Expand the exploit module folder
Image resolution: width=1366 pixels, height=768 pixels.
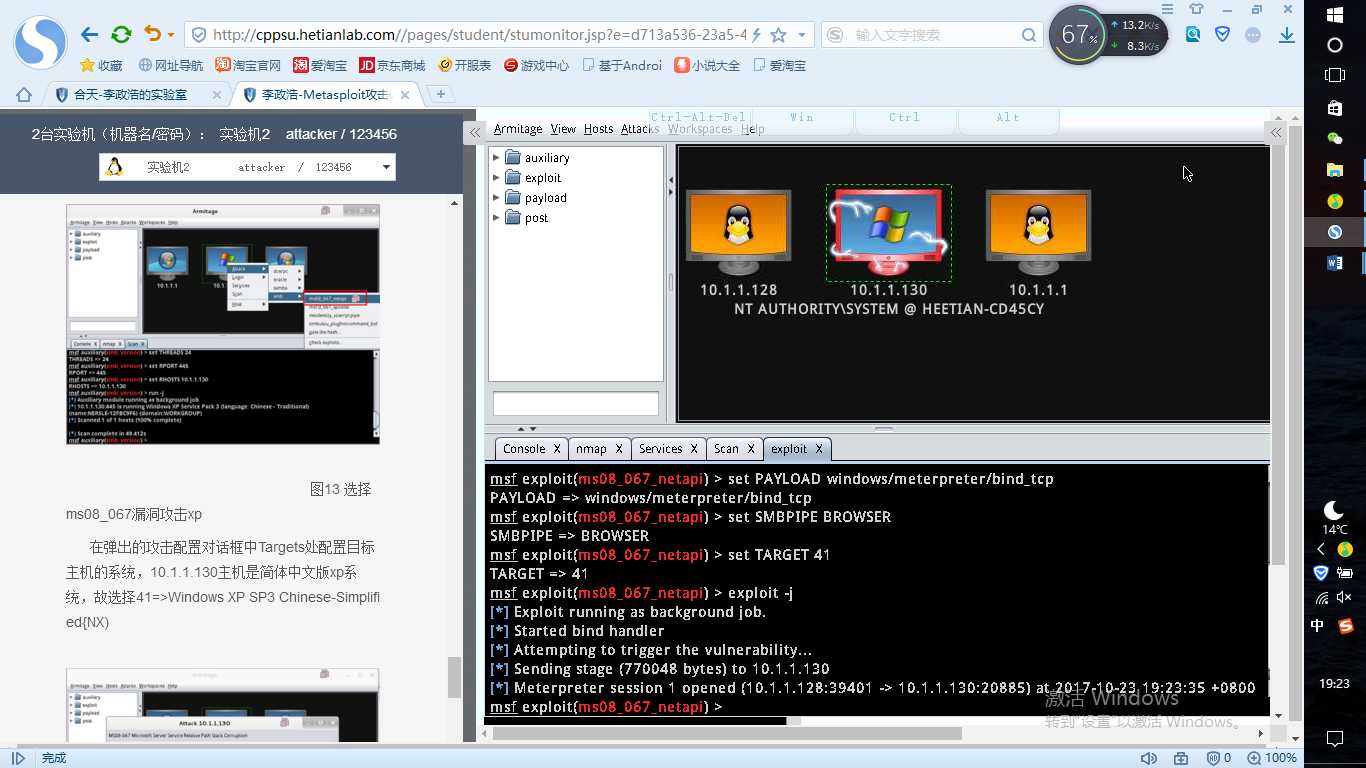point(496,177)
